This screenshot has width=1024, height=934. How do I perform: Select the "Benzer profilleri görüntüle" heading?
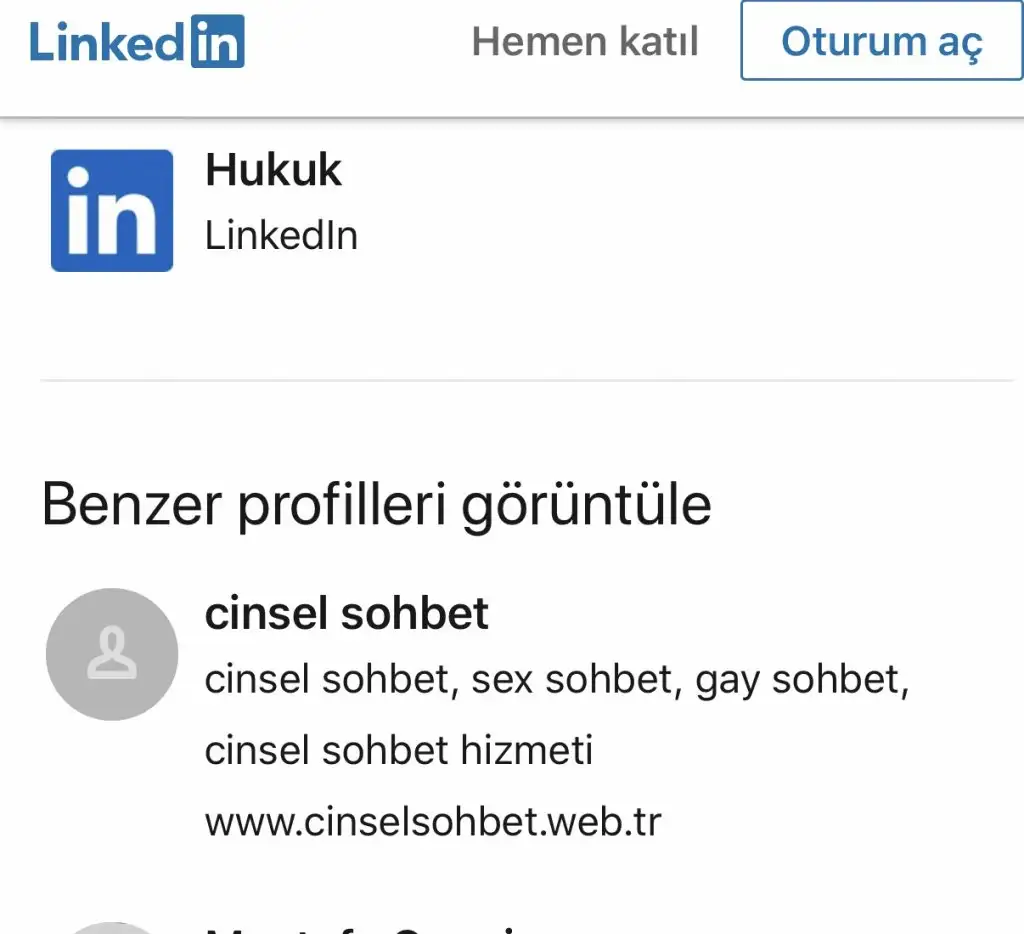pyautogui.click(x=376, y=505)
